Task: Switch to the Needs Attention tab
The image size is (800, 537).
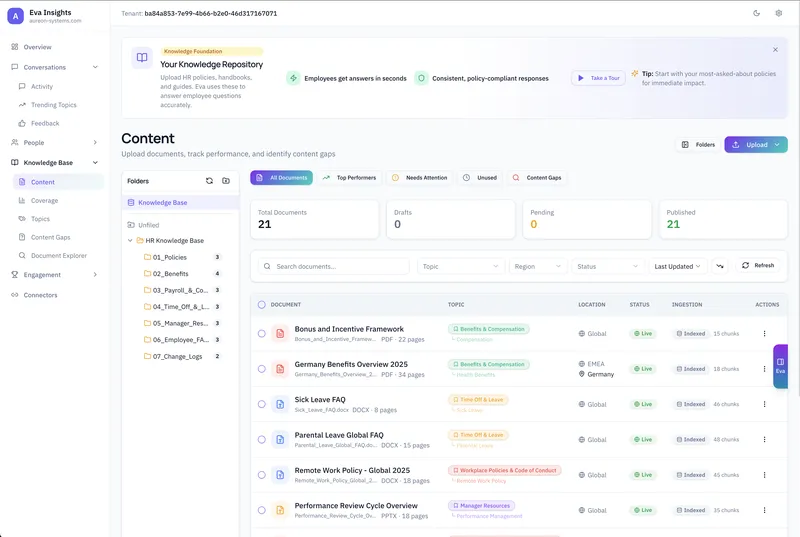Action: pyautogui.click(x=419, y=177)
